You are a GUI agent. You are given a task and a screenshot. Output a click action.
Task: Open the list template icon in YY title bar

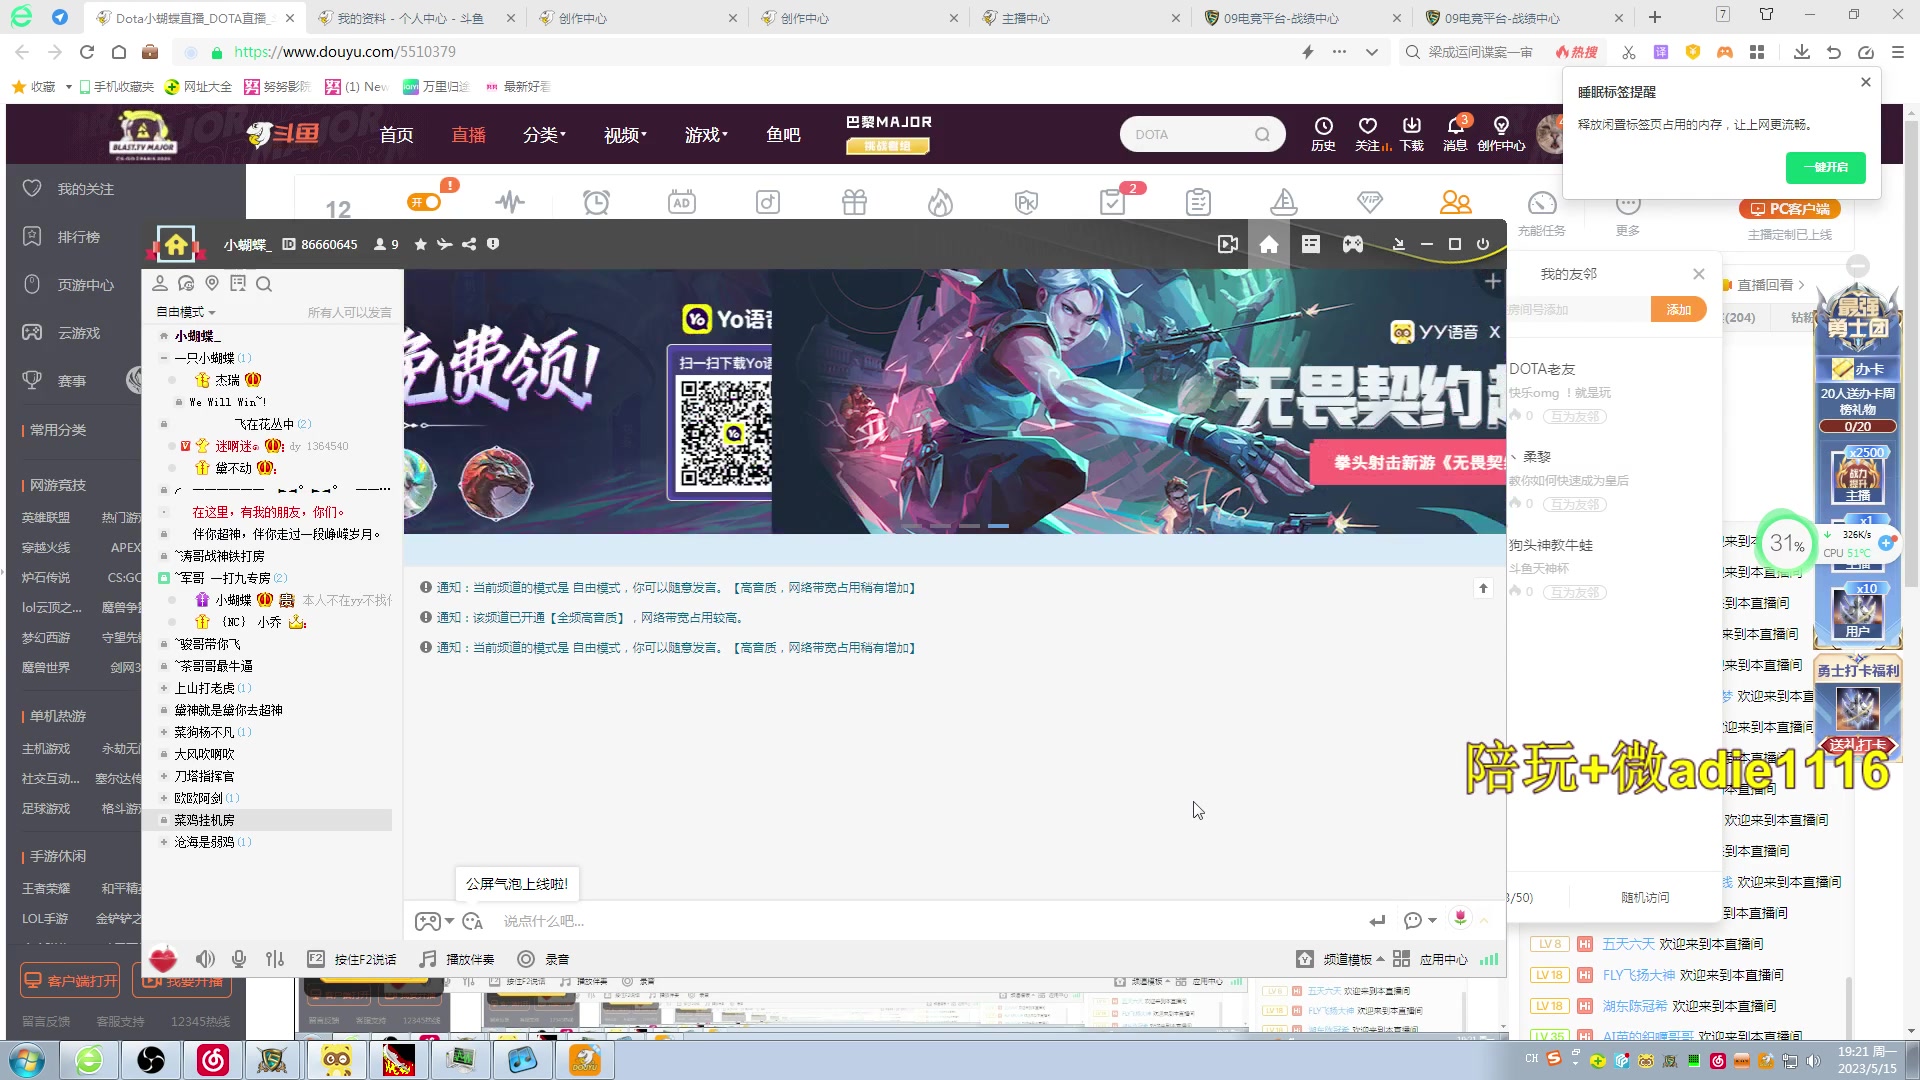coord(1311,244)
